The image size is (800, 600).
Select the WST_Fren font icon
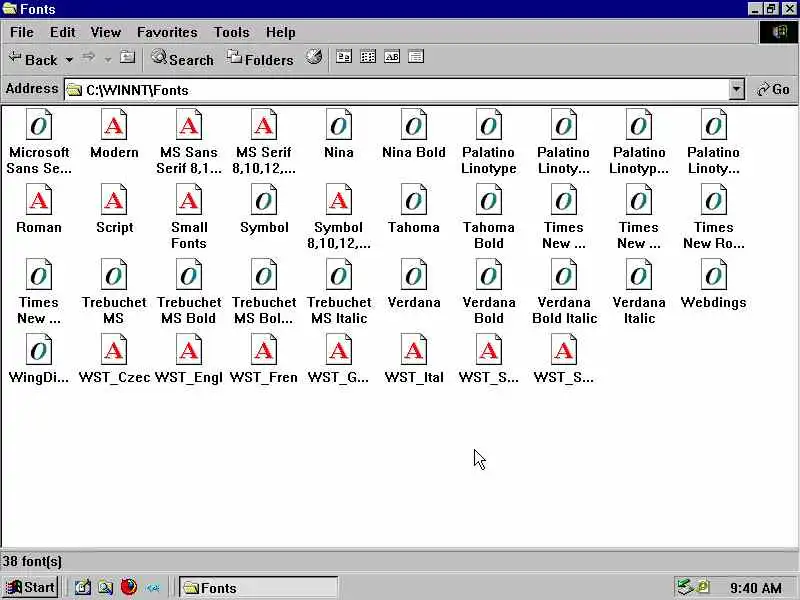pyautogui.click(x=264, y=349)
